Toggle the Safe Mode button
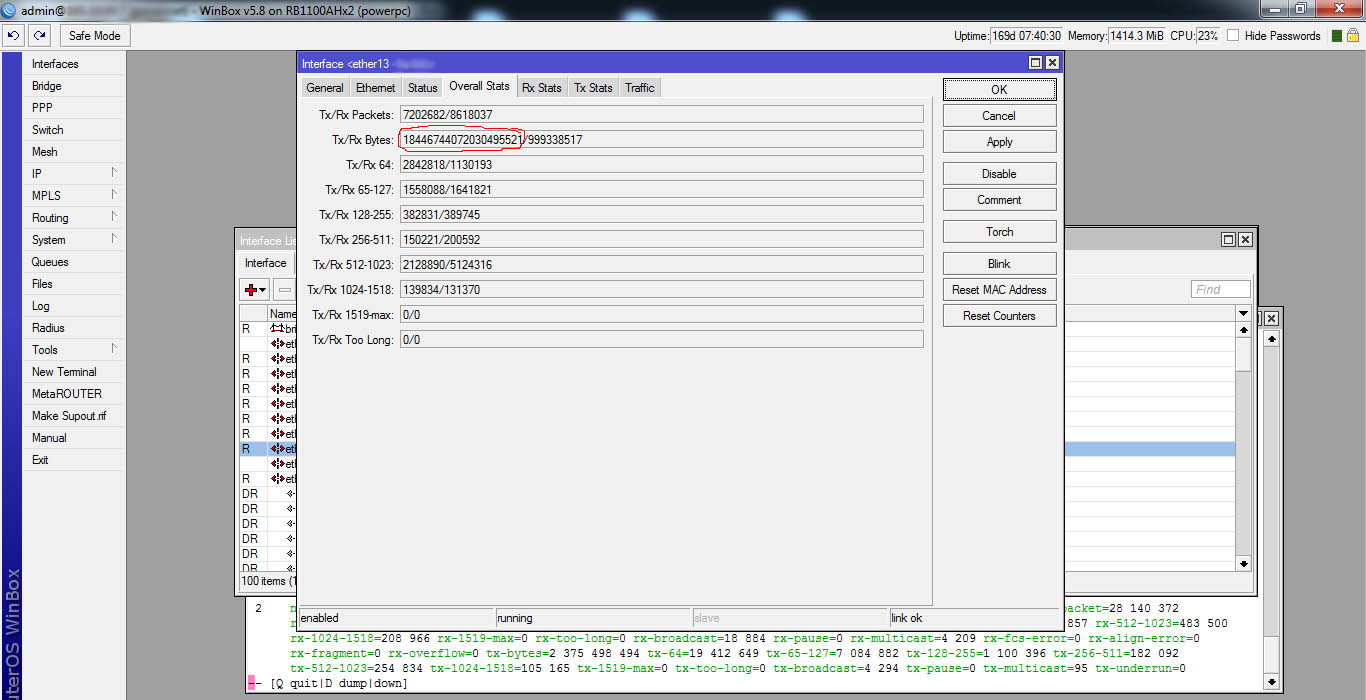Viewport: 1366px width, 700px height. 95,36
